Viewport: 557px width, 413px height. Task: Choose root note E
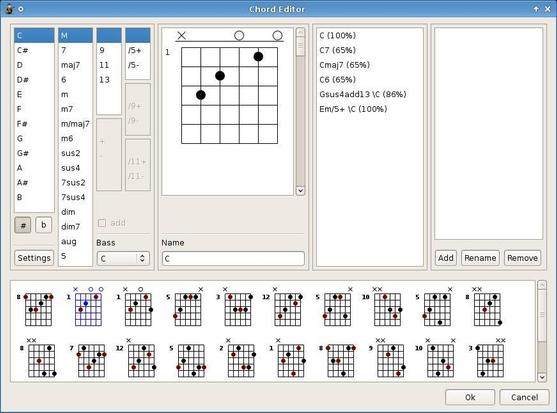[x=34, y=94]
